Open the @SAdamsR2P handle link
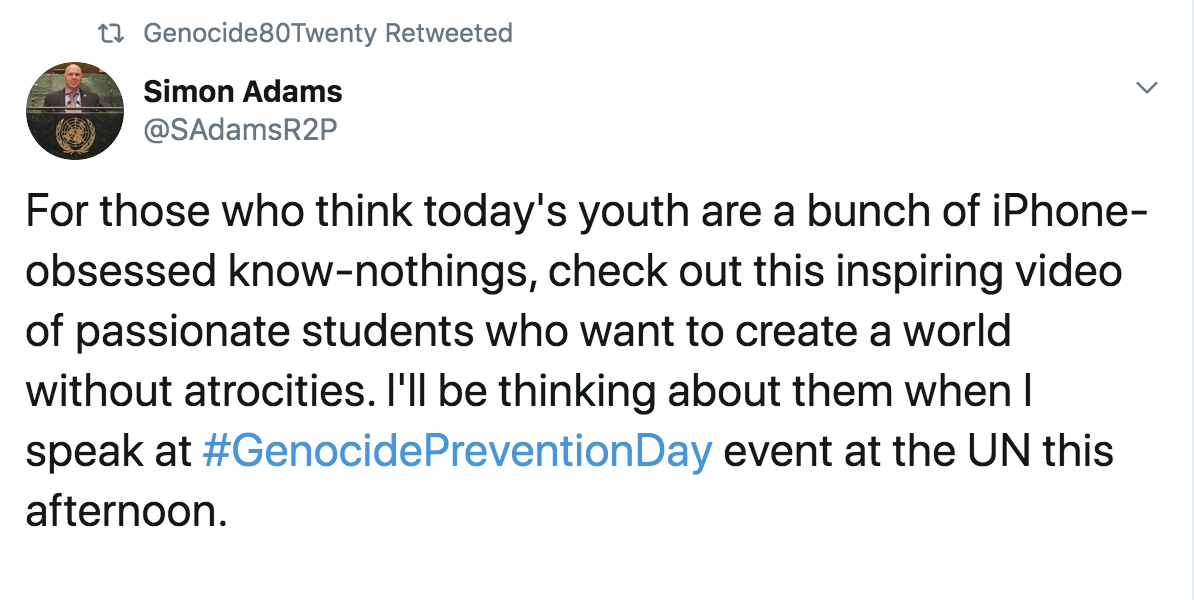This screenshot has width=1194, height=600. (240, 129)
